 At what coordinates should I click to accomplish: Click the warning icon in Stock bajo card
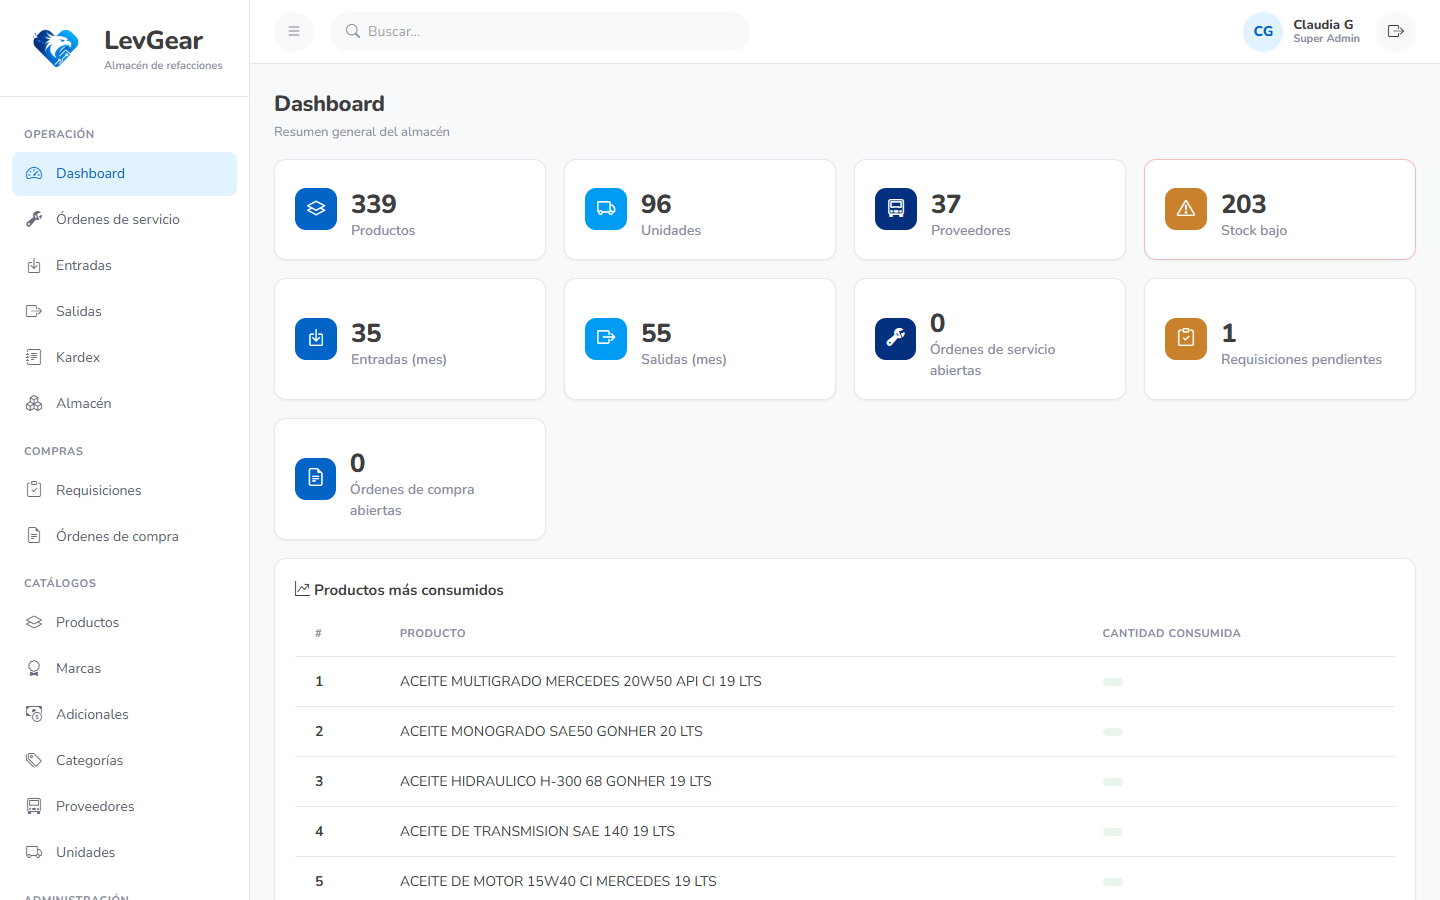[1186, 209]
